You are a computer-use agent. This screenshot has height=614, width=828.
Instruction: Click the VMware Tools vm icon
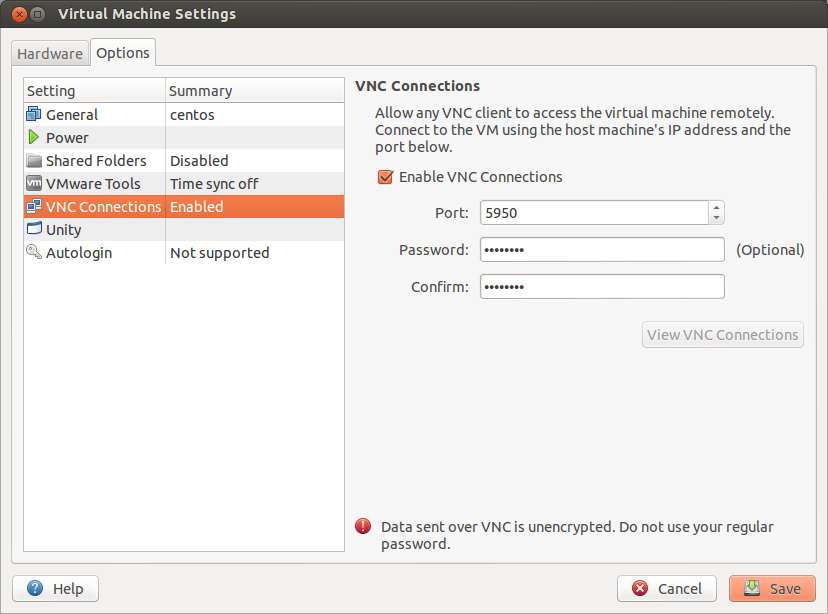pyautogui.click(x=34, y=183)
